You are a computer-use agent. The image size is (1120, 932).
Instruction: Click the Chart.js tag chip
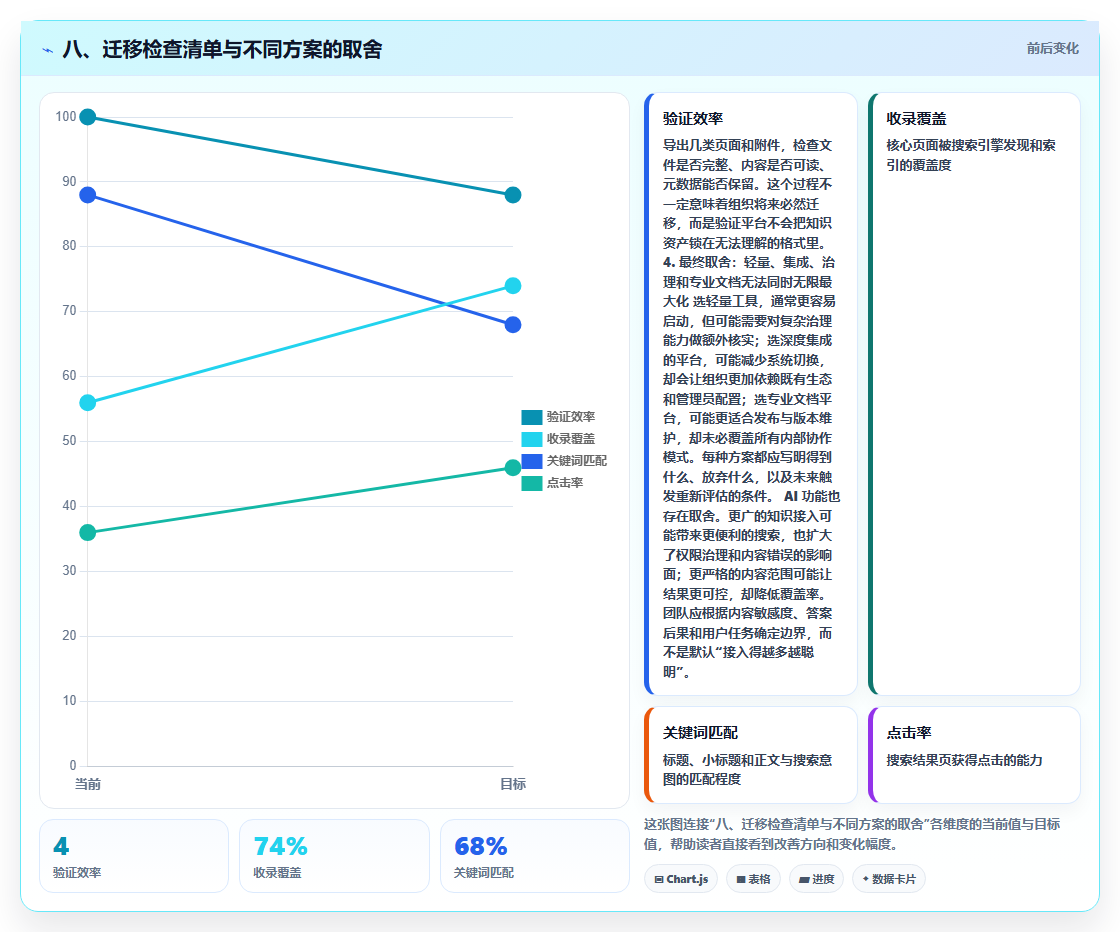point(681,879)
